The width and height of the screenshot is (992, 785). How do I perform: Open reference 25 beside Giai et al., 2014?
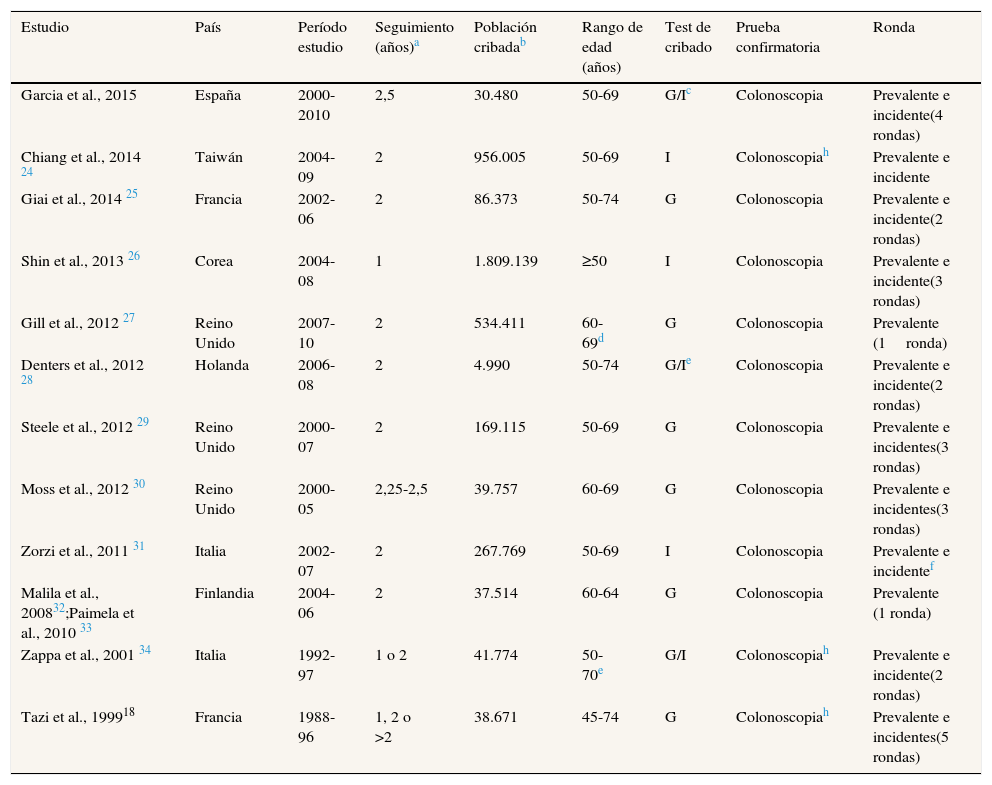pos(131,194)
